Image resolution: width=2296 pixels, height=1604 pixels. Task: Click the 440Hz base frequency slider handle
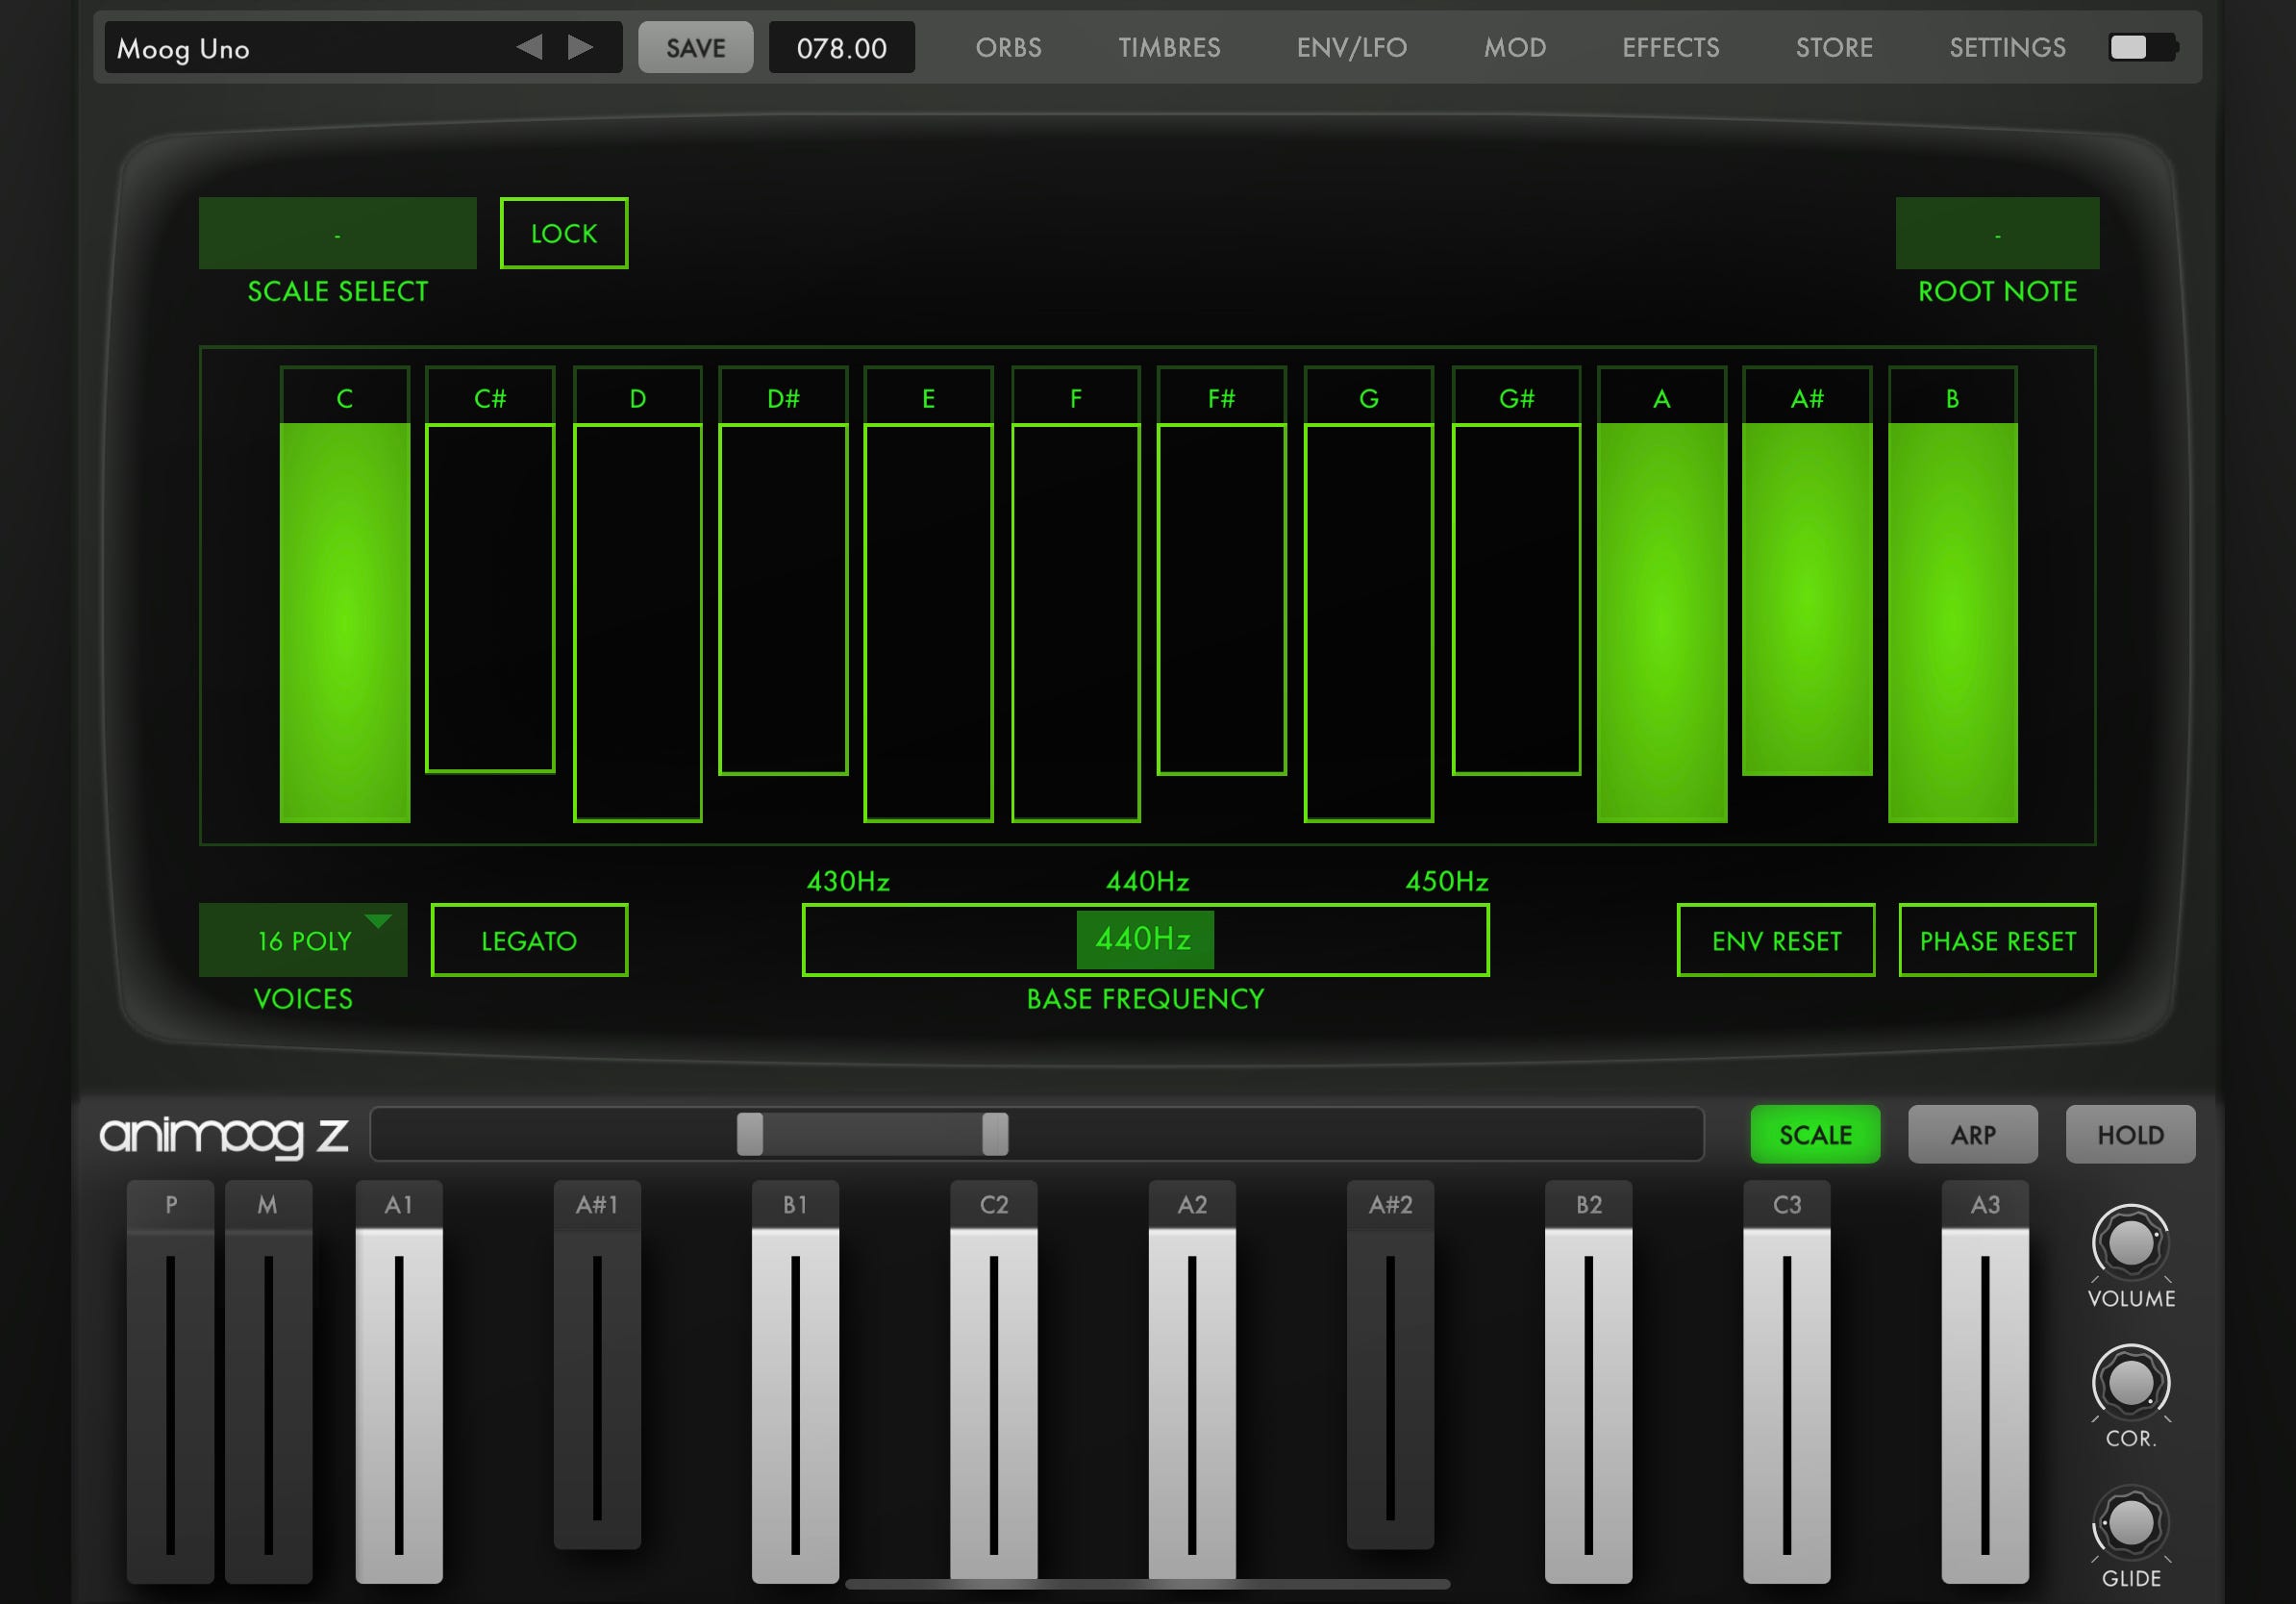(x=1145, y=939)
